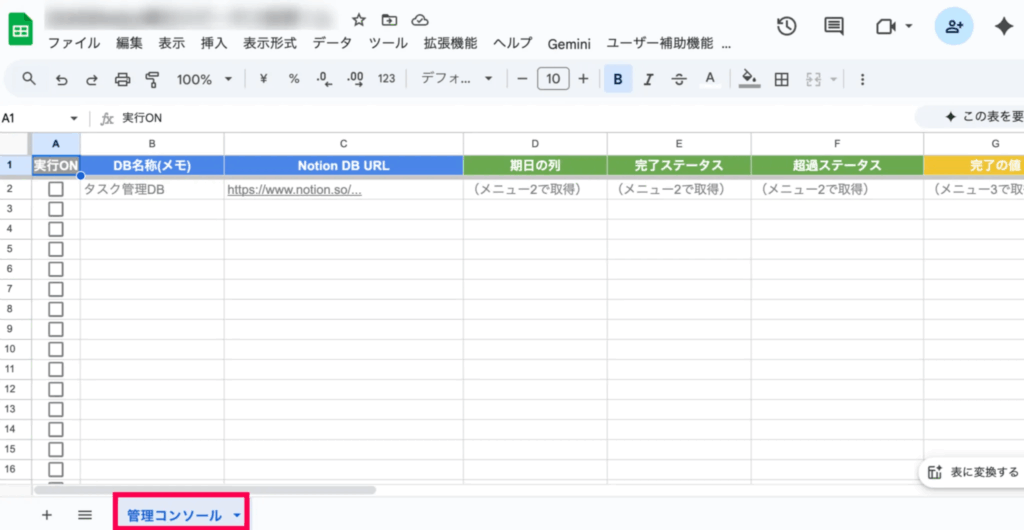
Task: Check the checkbox in row 5
Action: point(56,248)
